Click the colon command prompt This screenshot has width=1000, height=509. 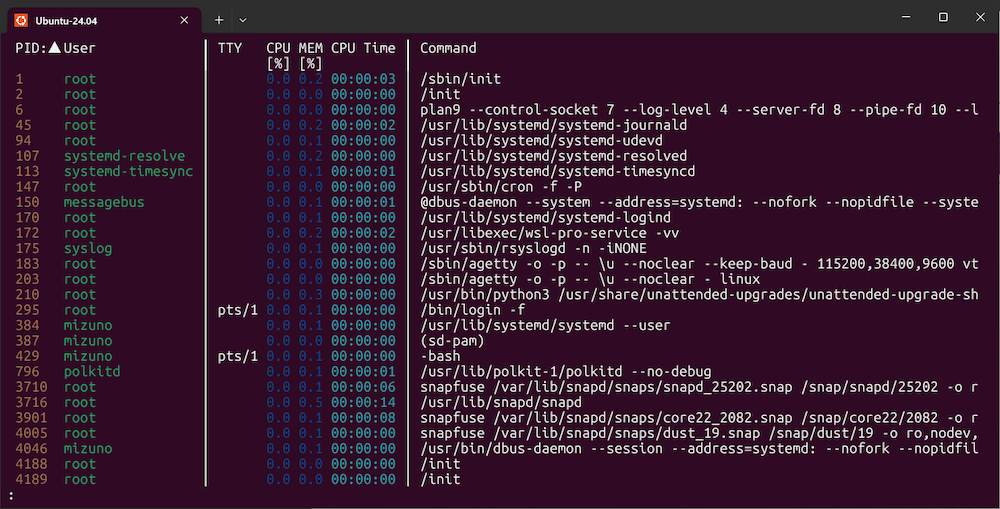12,495
